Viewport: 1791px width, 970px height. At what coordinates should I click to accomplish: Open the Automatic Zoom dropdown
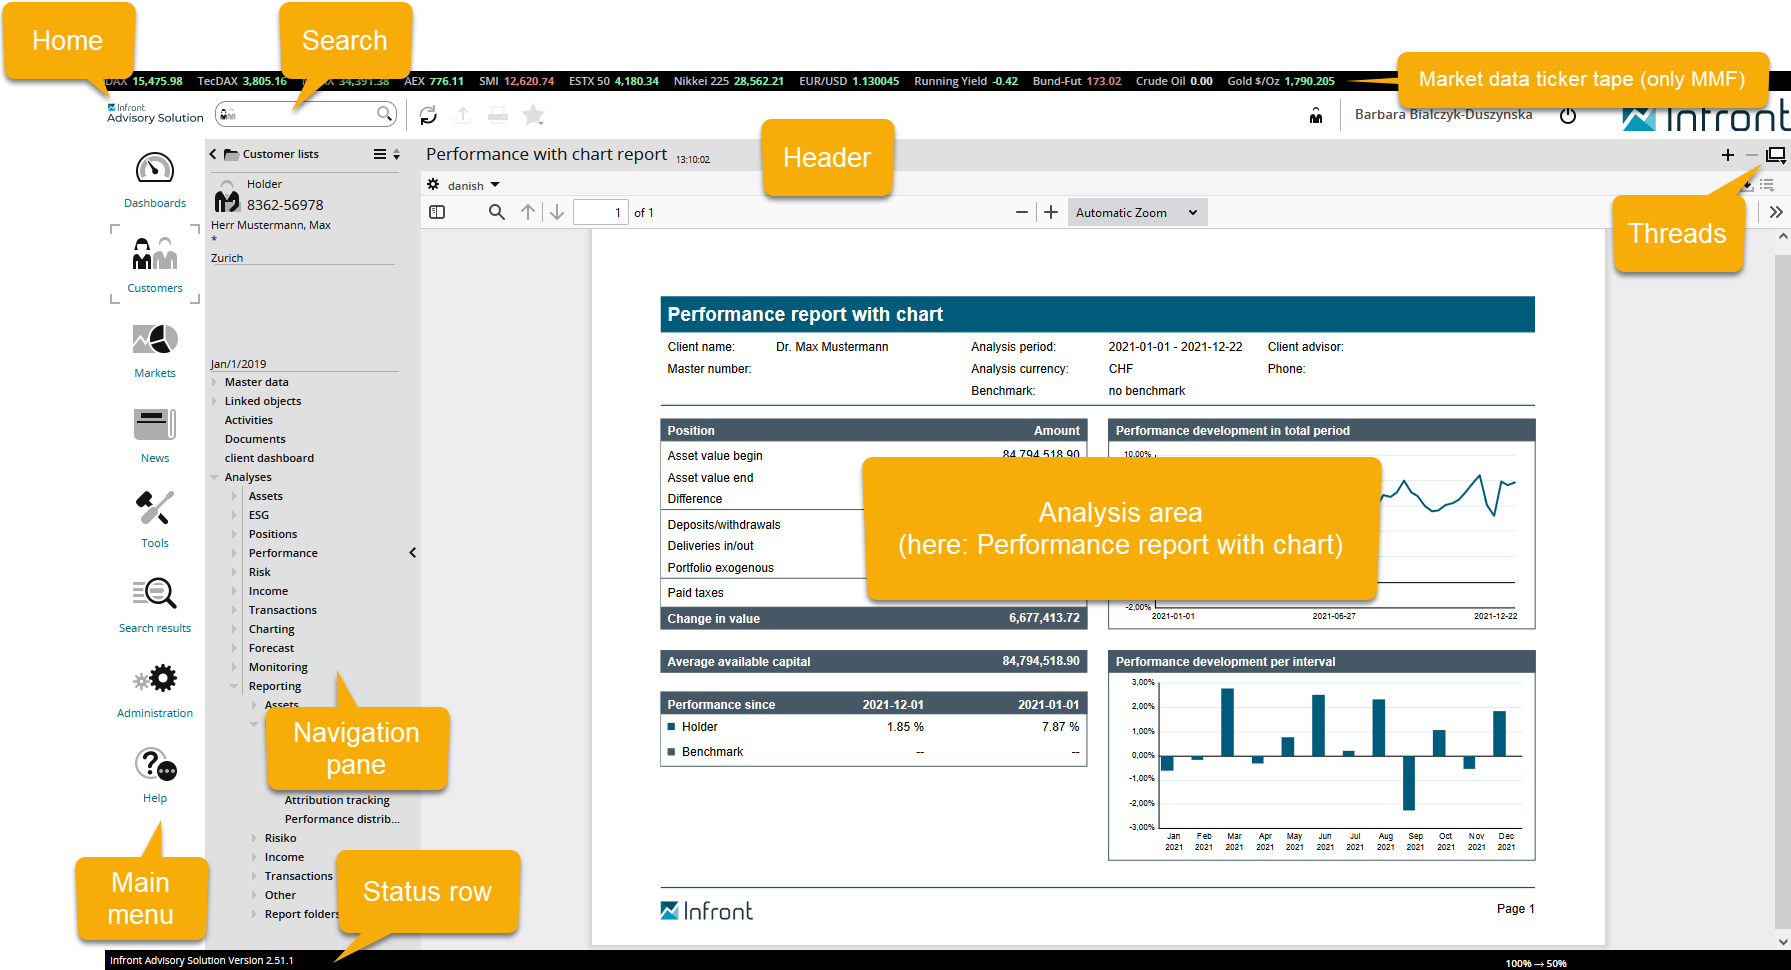(1136, 213)
